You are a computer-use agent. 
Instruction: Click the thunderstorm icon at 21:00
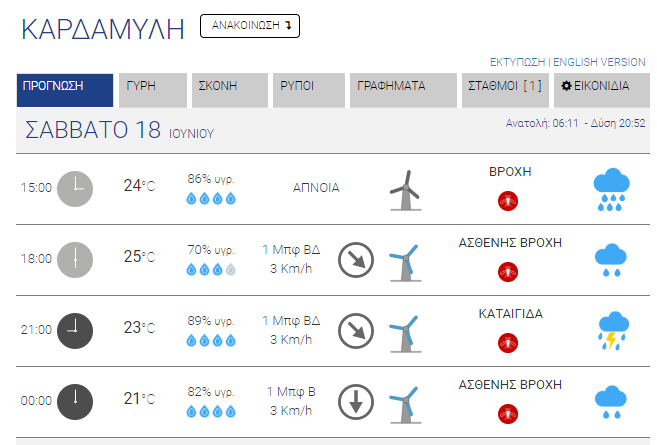613,331
